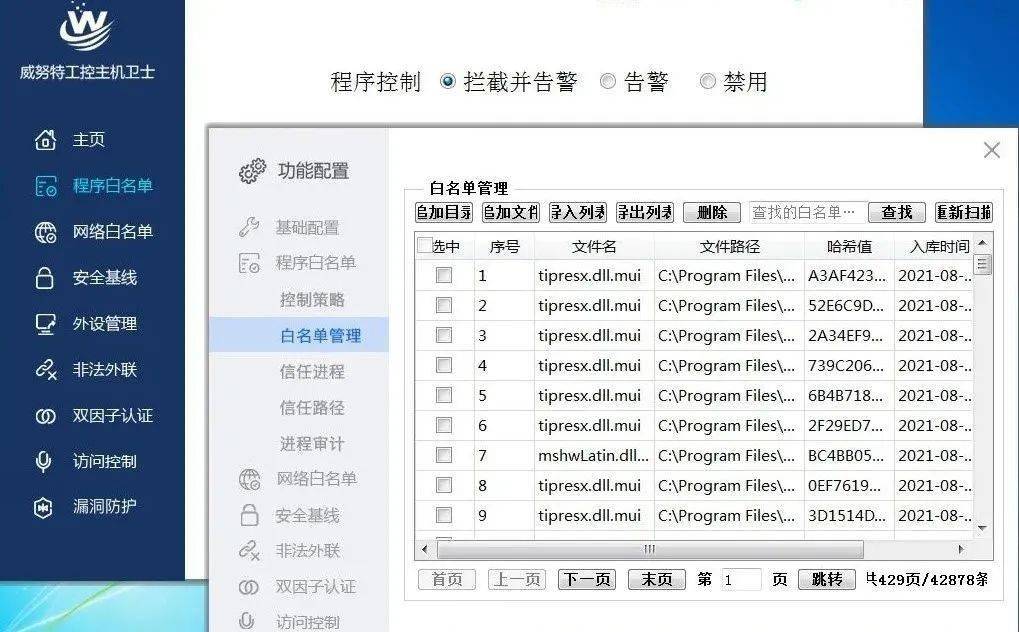Close the 功能配置 dialog with the X
1019x632 pixels.
[992, 150]
